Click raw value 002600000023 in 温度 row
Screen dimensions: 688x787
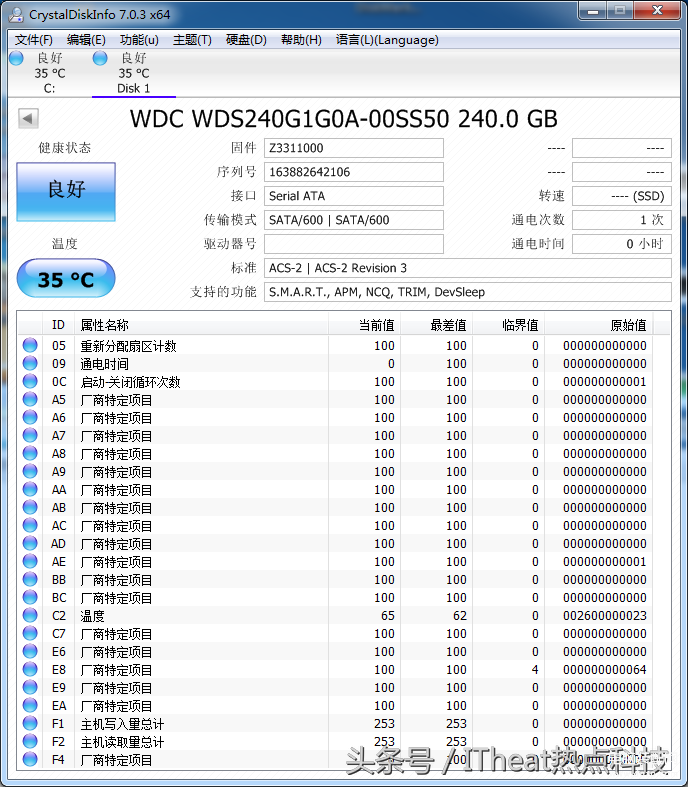tap(605, 615)
